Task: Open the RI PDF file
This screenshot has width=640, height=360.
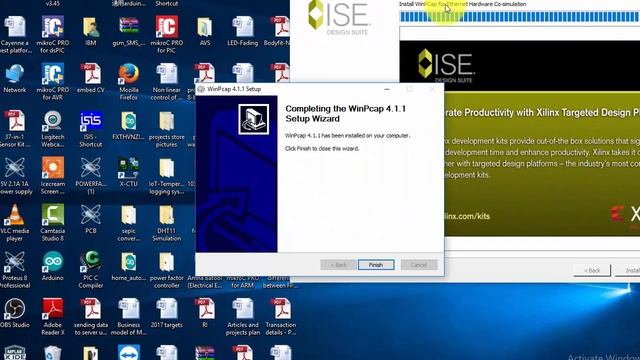Action: click(205, 313)
